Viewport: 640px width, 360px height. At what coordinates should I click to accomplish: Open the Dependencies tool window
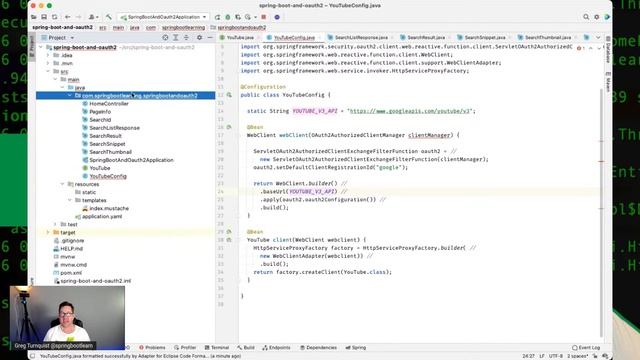pyautogui.click(x=318, y=348)
